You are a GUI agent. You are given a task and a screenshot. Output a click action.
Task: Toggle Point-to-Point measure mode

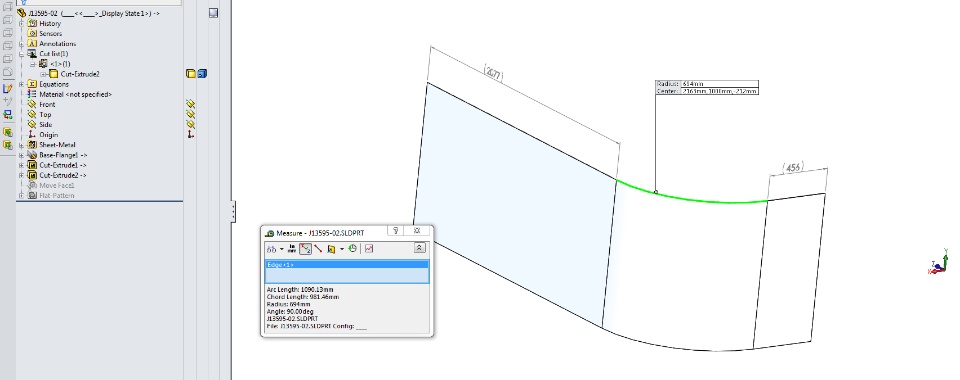[318, 249]
